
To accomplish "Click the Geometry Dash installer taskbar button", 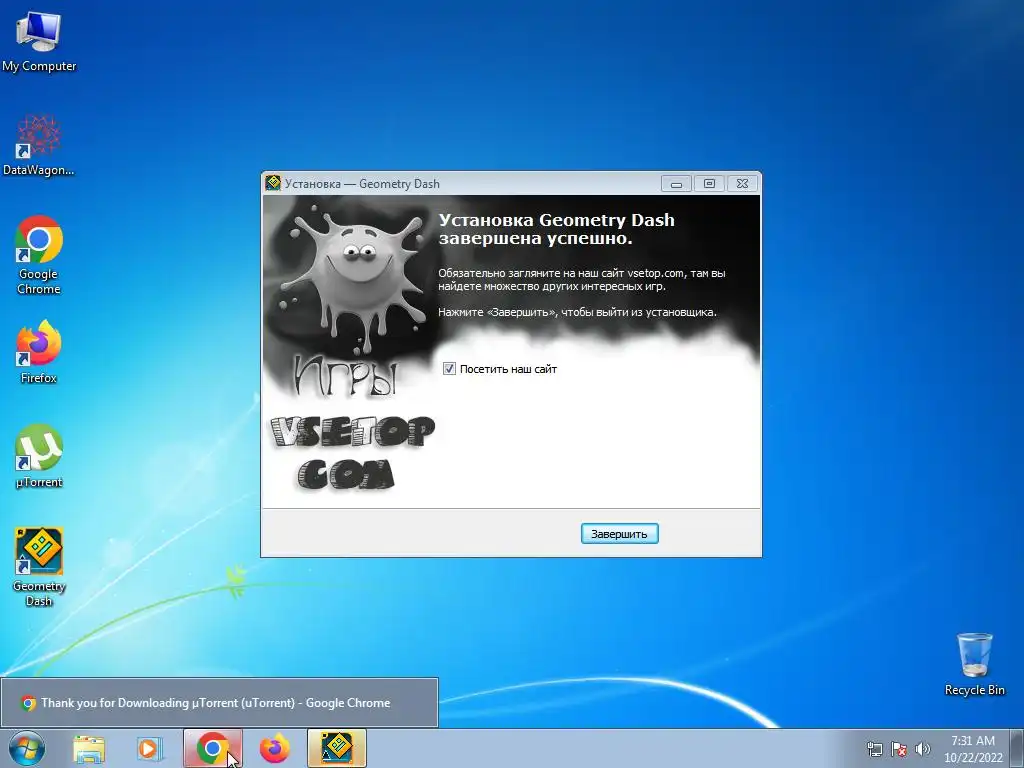I will pos(337,748).
